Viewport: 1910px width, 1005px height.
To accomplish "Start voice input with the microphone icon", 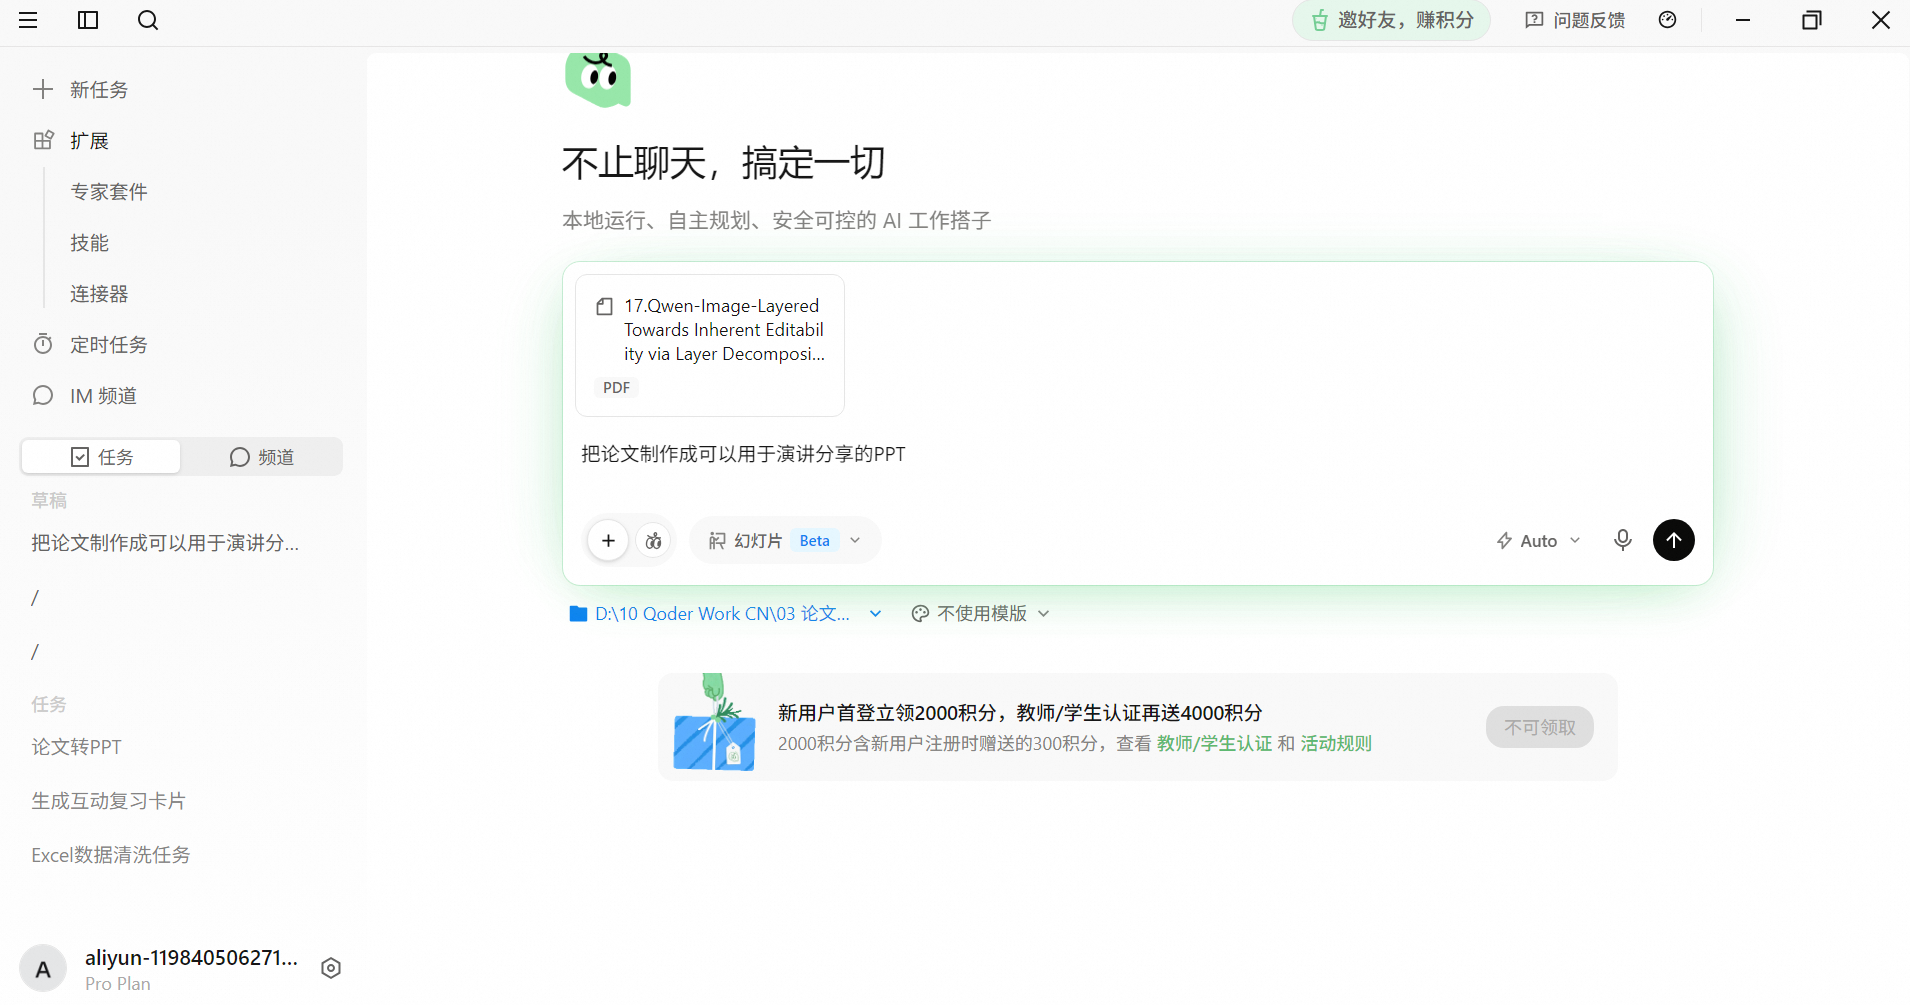I will click(1623, 540).
